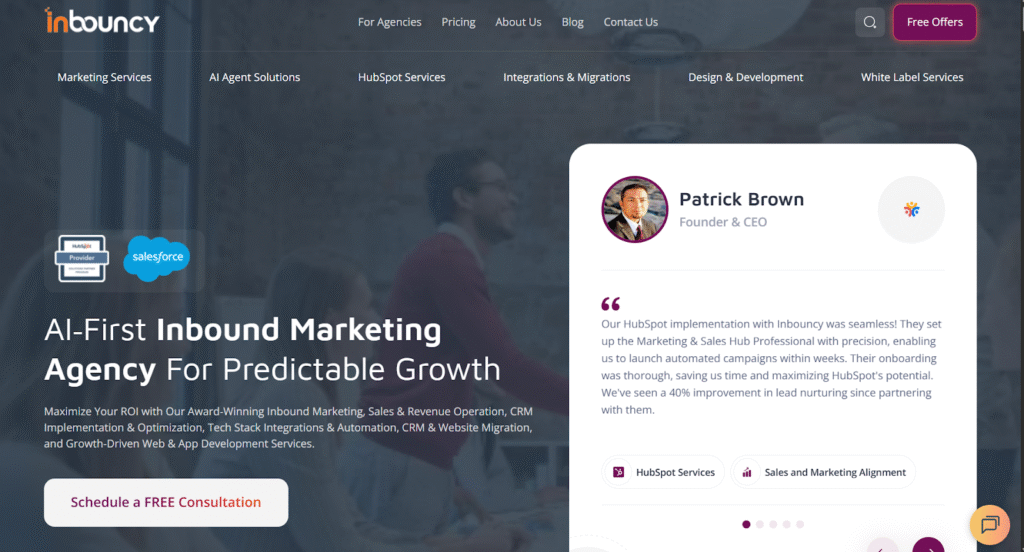Viewport: 1024px width, 552px height.
Task: Select the second carousel dot
Action: click(760, 524)
